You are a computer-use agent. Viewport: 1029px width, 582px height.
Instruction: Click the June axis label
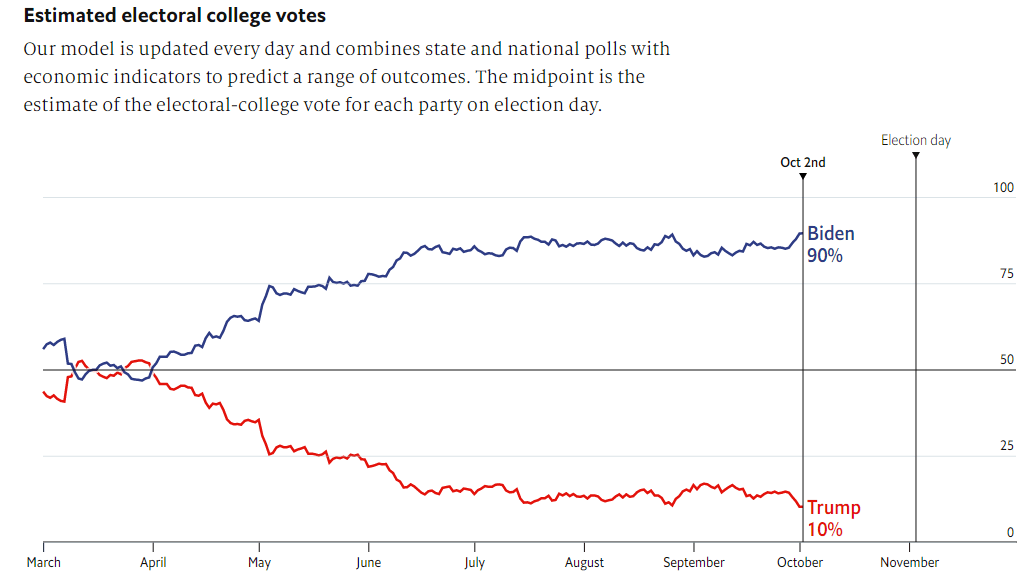click(368, 562)
